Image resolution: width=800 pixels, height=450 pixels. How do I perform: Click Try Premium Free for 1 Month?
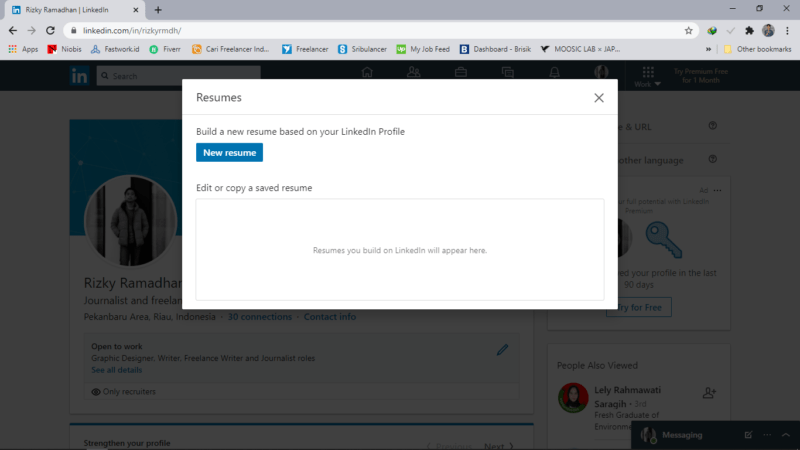coord(701,76)
